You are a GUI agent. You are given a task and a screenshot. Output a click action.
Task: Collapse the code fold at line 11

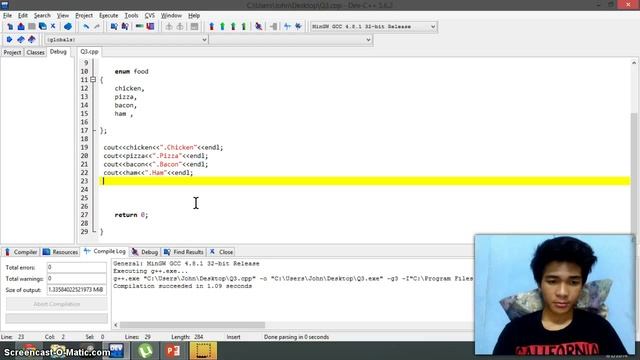coord(93,80)
